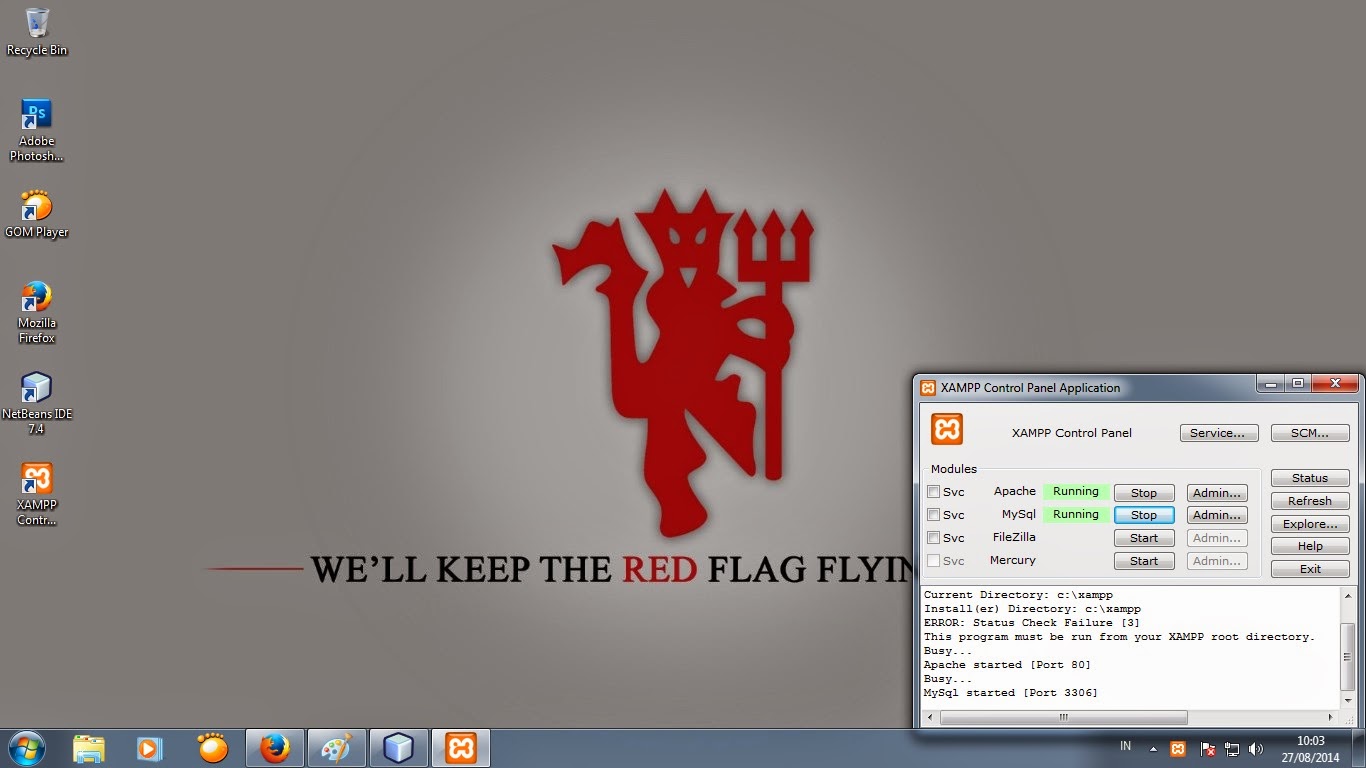Viewport: 1366px width, 768px height.
Task: Click the log horizontal scrollbar thumb
Action: (x=1064, y=717)
